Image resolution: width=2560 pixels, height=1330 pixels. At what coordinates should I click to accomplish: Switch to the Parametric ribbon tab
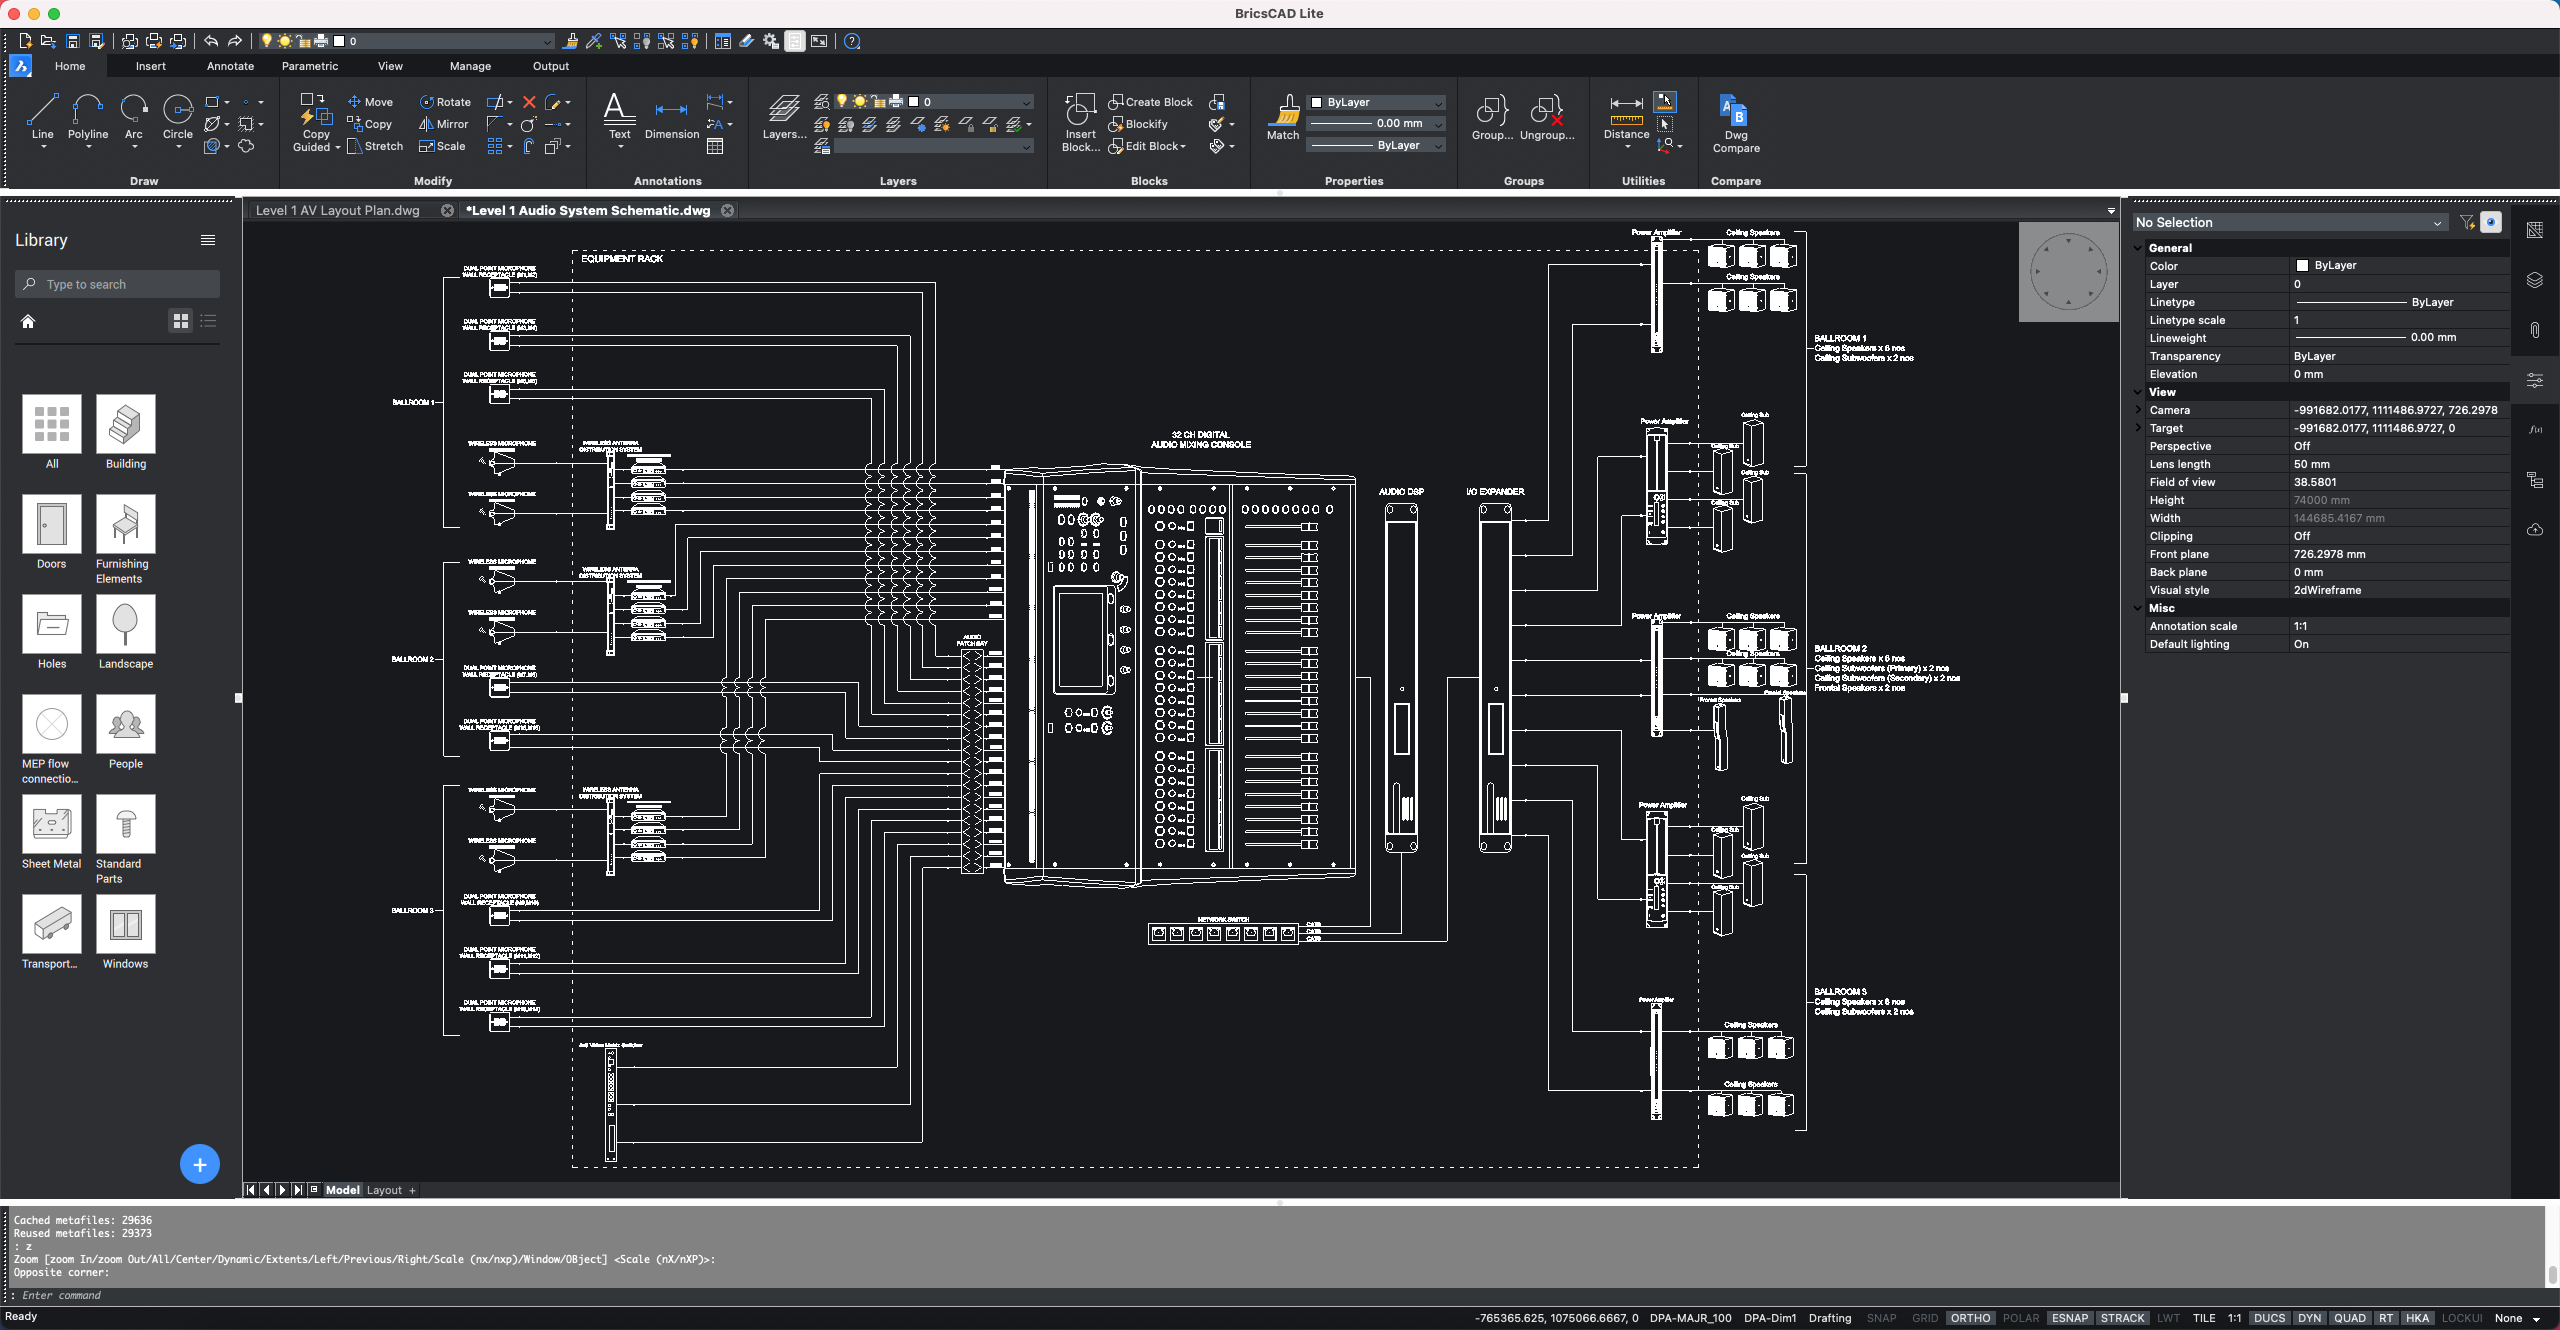(x=310, y=66)
